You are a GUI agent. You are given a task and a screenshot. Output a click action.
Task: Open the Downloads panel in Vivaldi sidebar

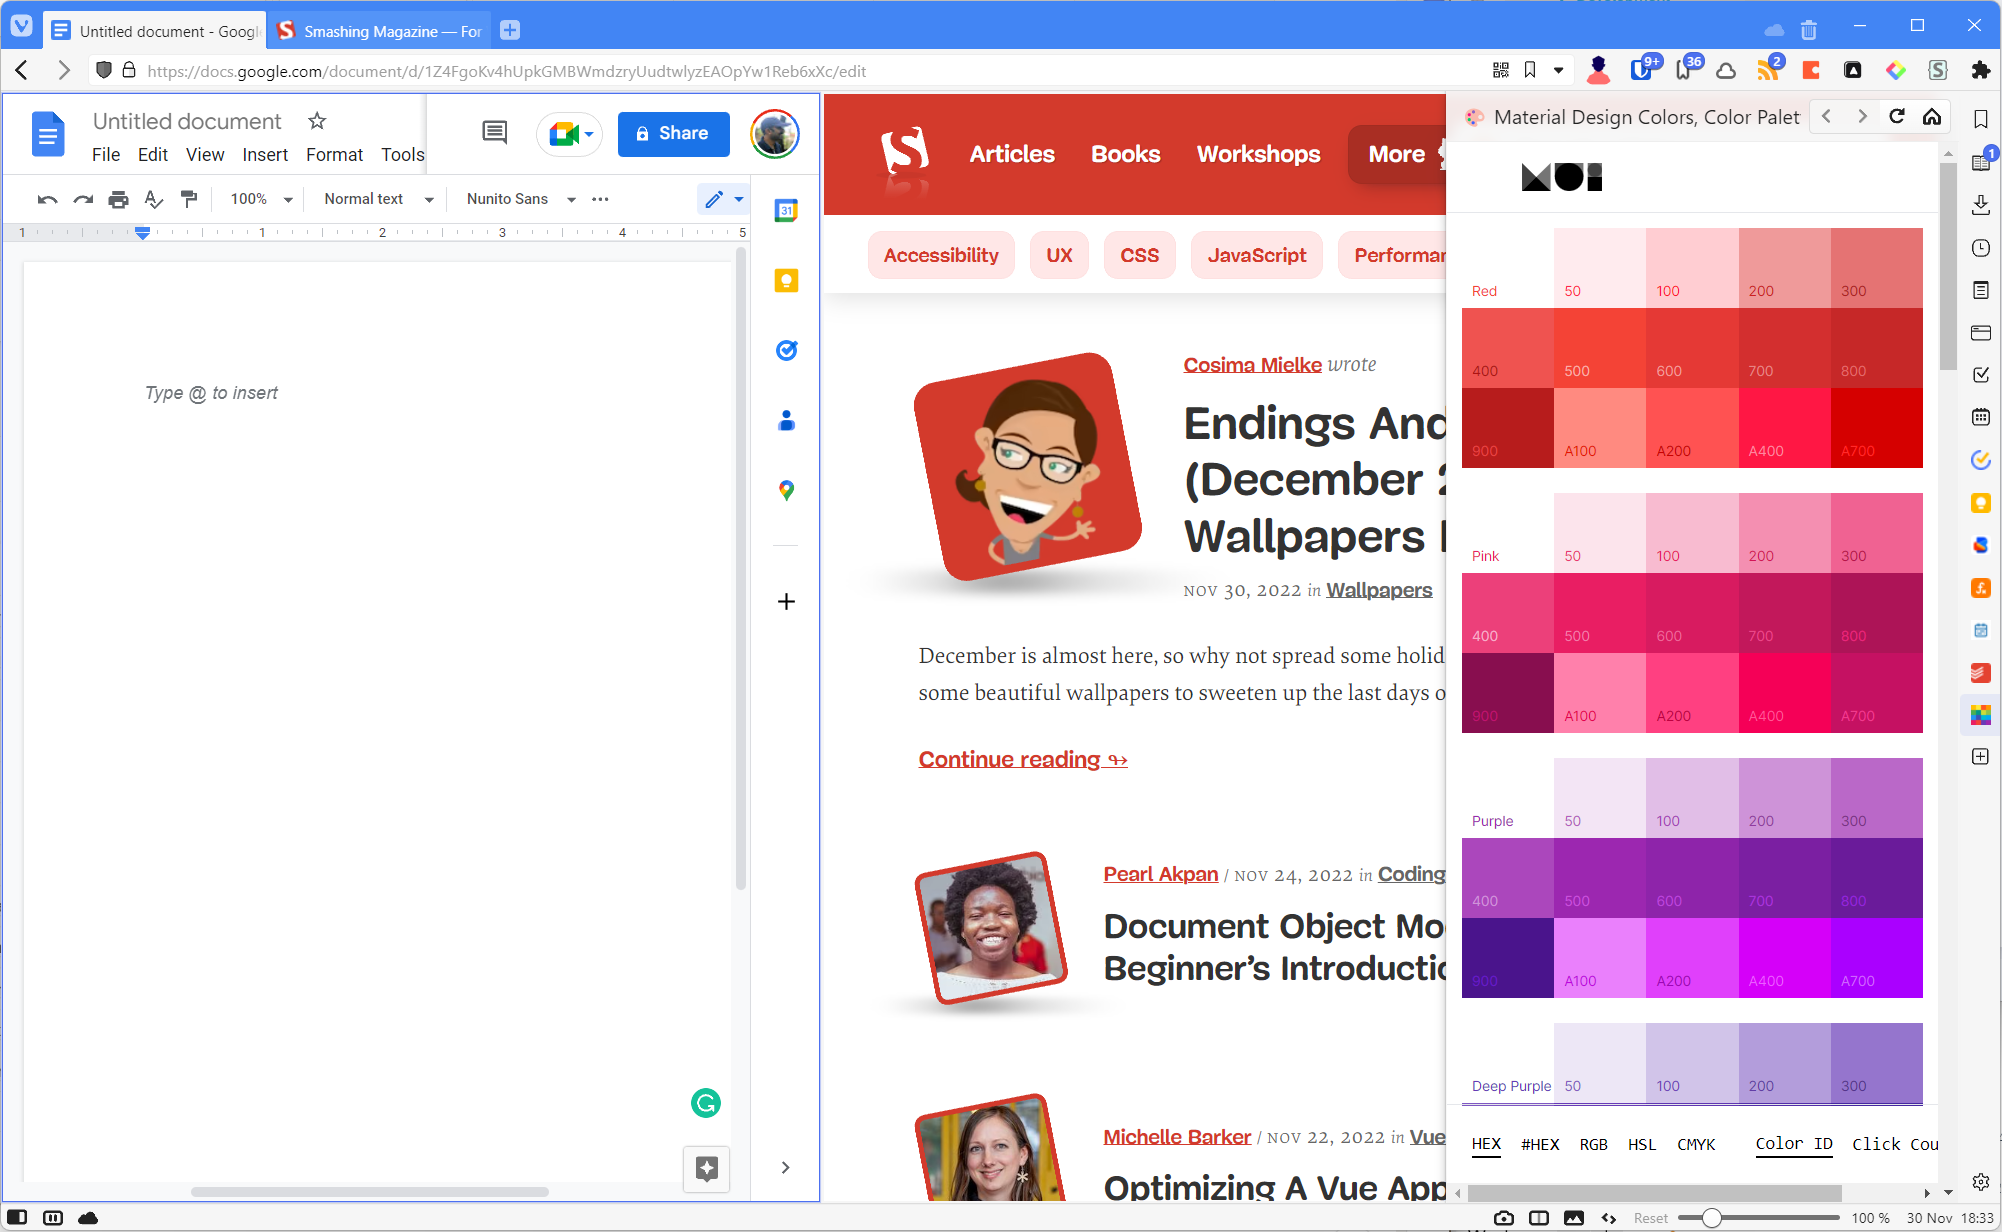1981,205
